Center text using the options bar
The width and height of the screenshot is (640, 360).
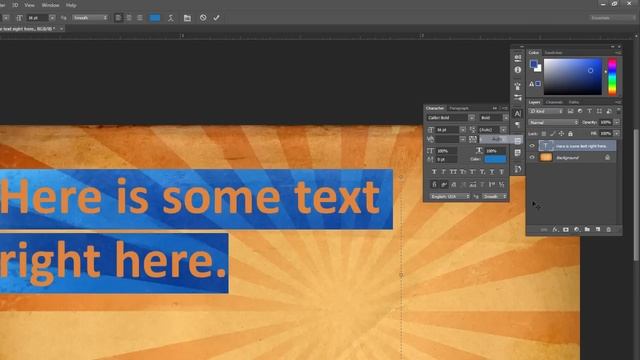pyautogui.click(x=129, y=18)
